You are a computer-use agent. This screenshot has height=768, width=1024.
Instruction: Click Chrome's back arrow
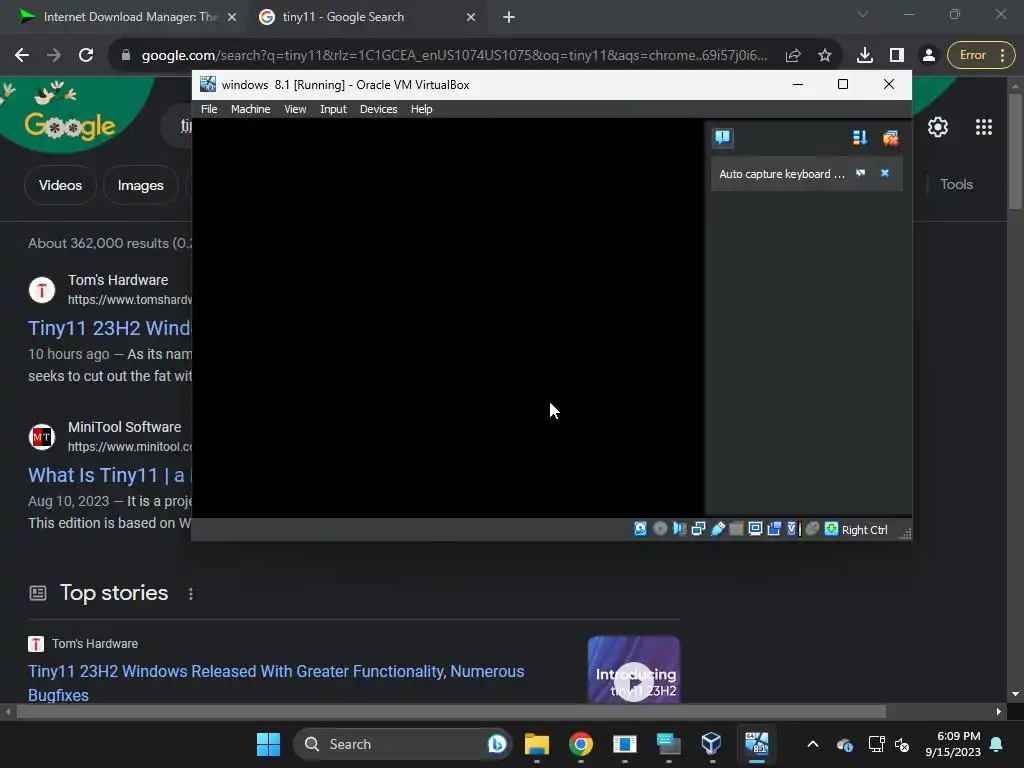tap(22, 56)
